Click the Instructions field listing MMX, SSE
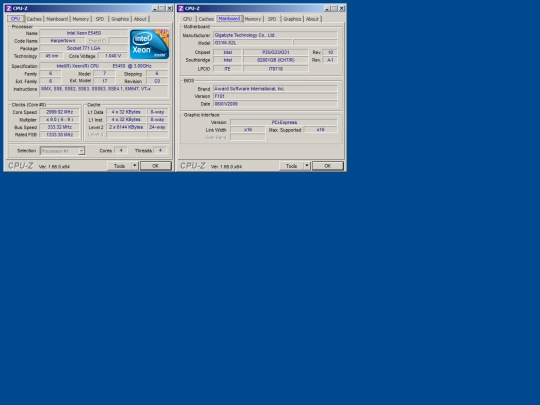 click(x=104, y=91)
